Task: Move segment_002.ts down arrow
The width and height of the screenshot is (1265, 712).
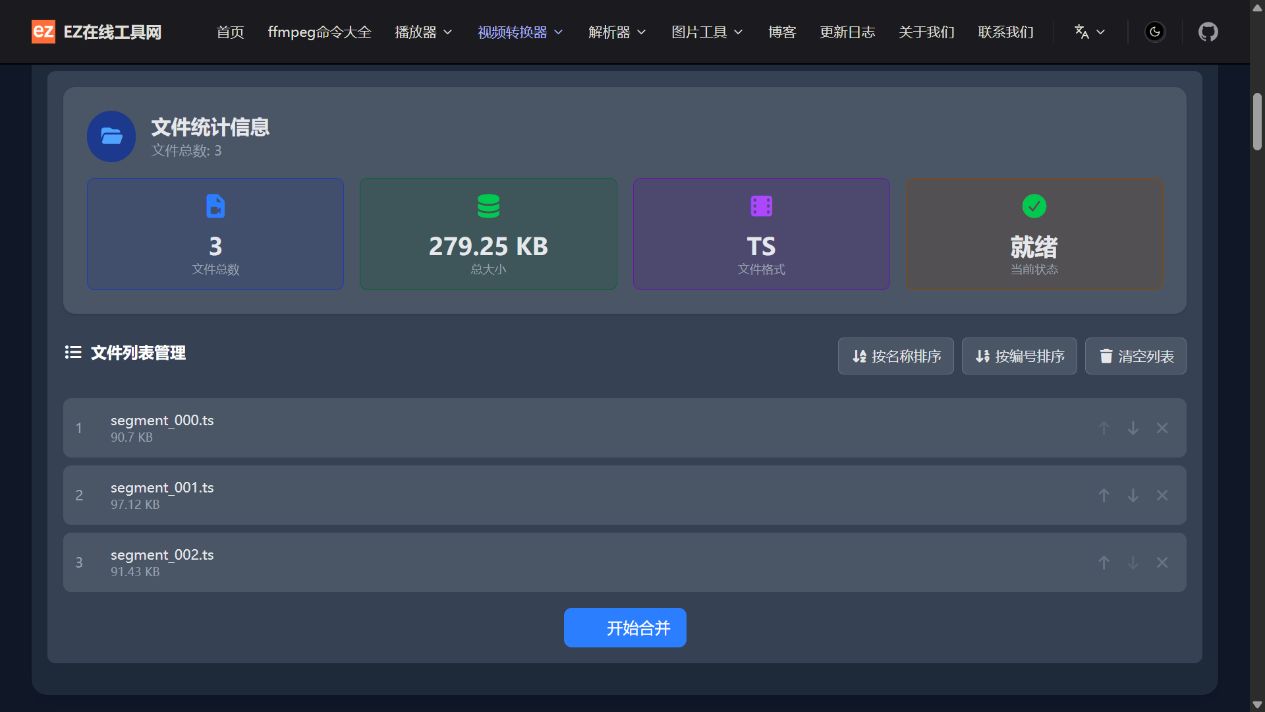Action: (1133, 563)
